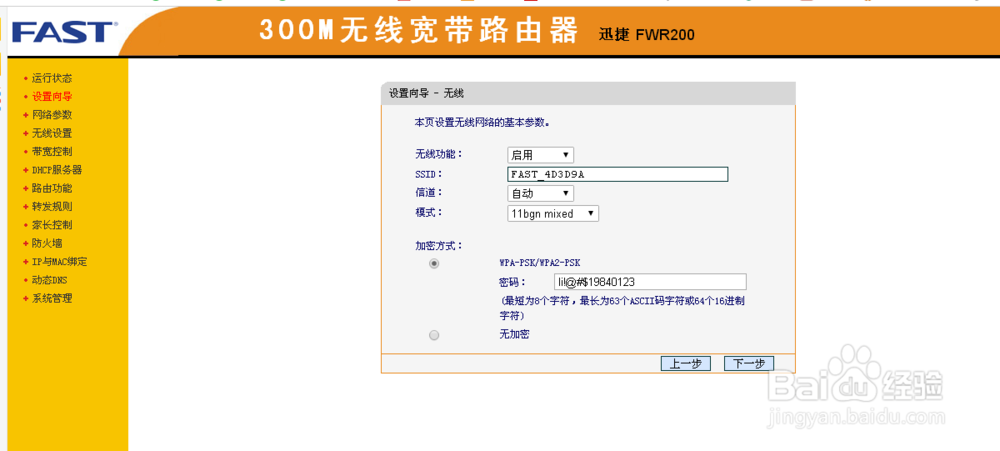Image resolution: width=1000 pixels, height=451 pixels.
Task: Open 动态DNS page
Action: (x=49, y=280)
